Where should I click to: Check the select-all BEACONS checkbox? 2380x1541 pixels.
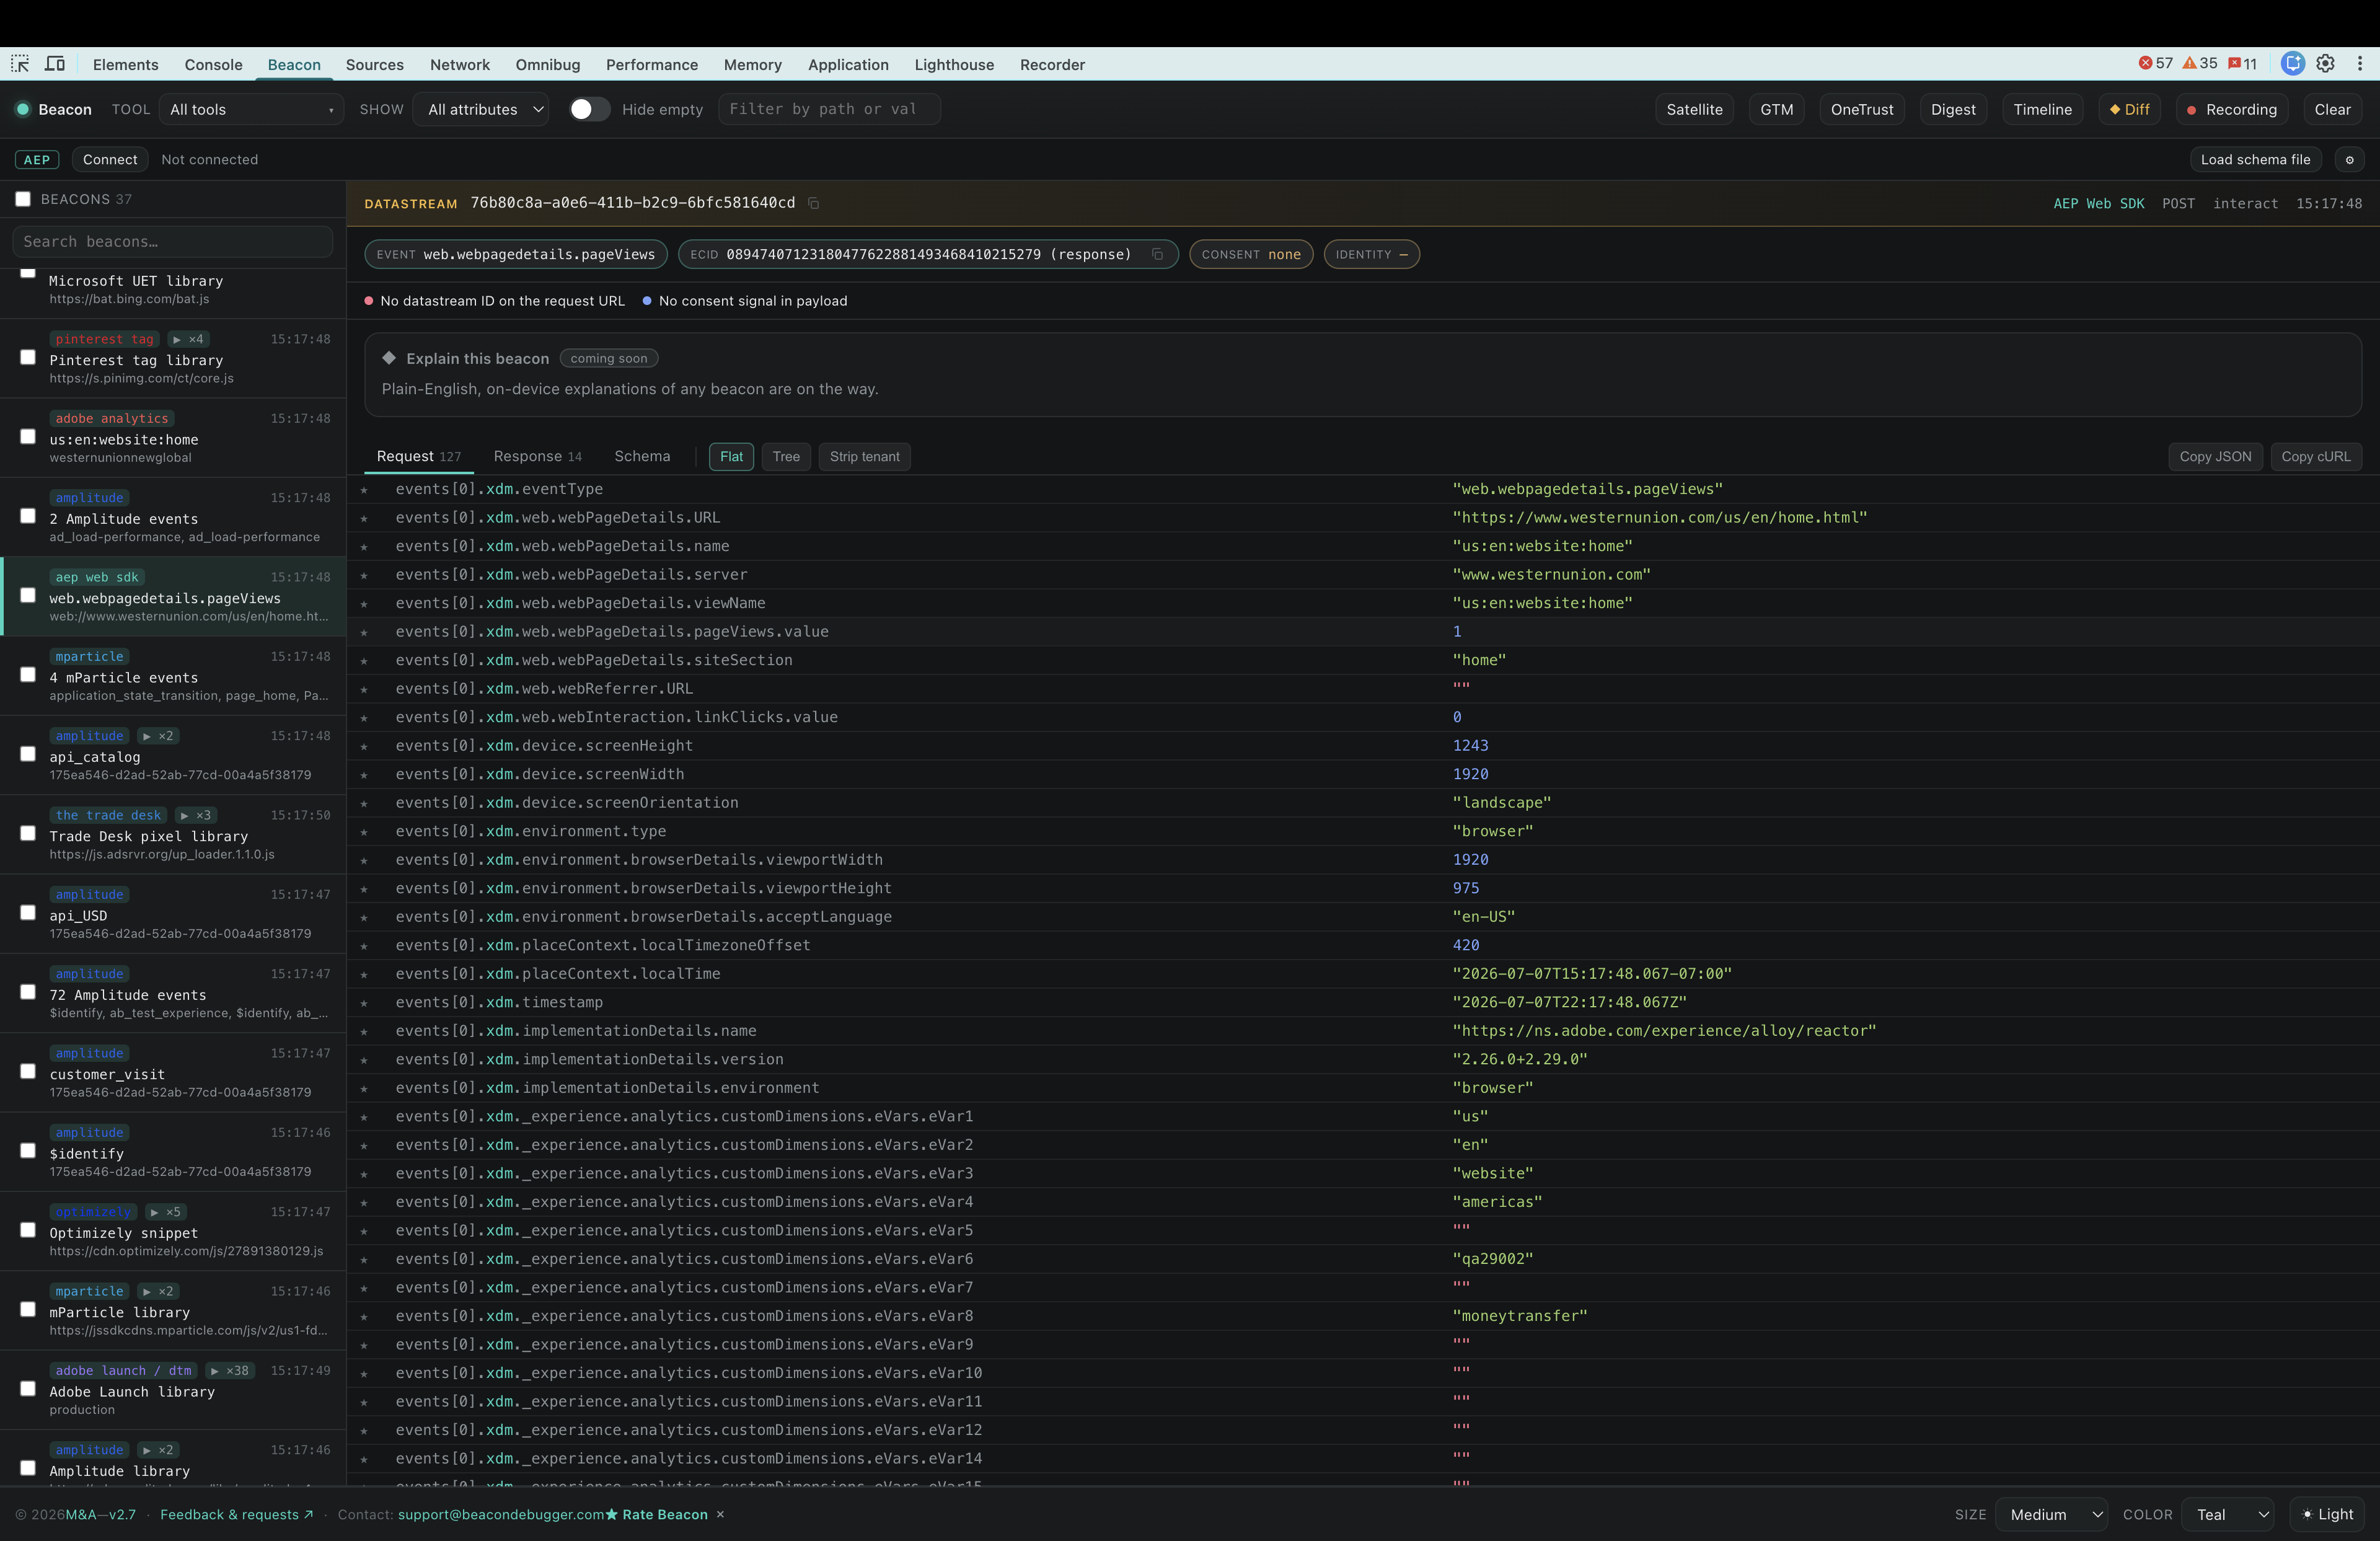point(23,199)
